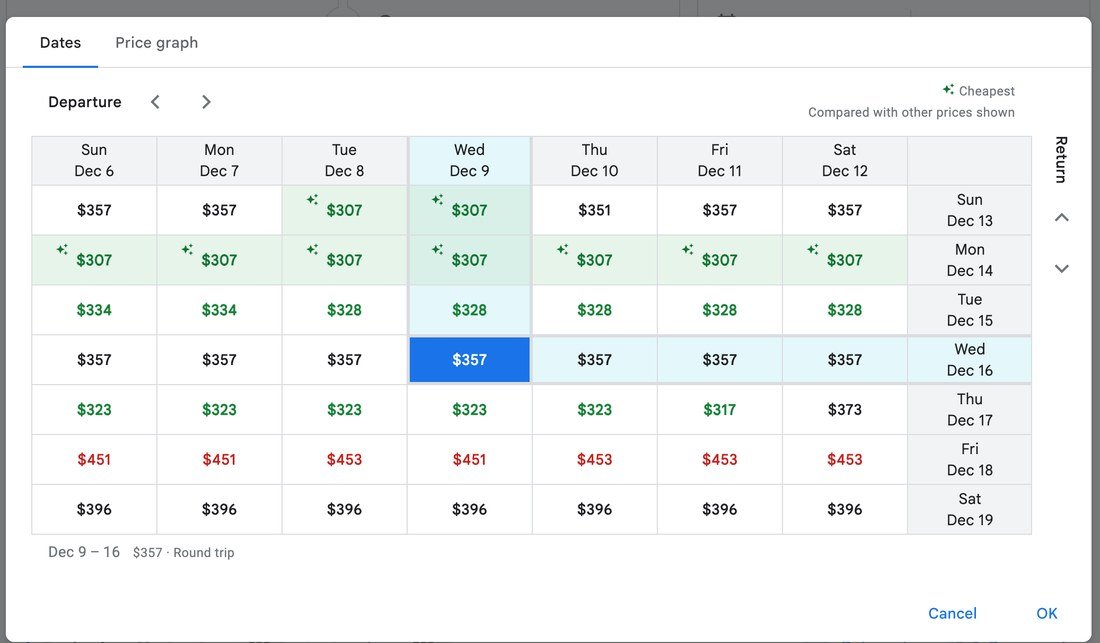Click the Dec 9 – 16 trip summary
The image size is (1100, 643).
tap(83, 552)
